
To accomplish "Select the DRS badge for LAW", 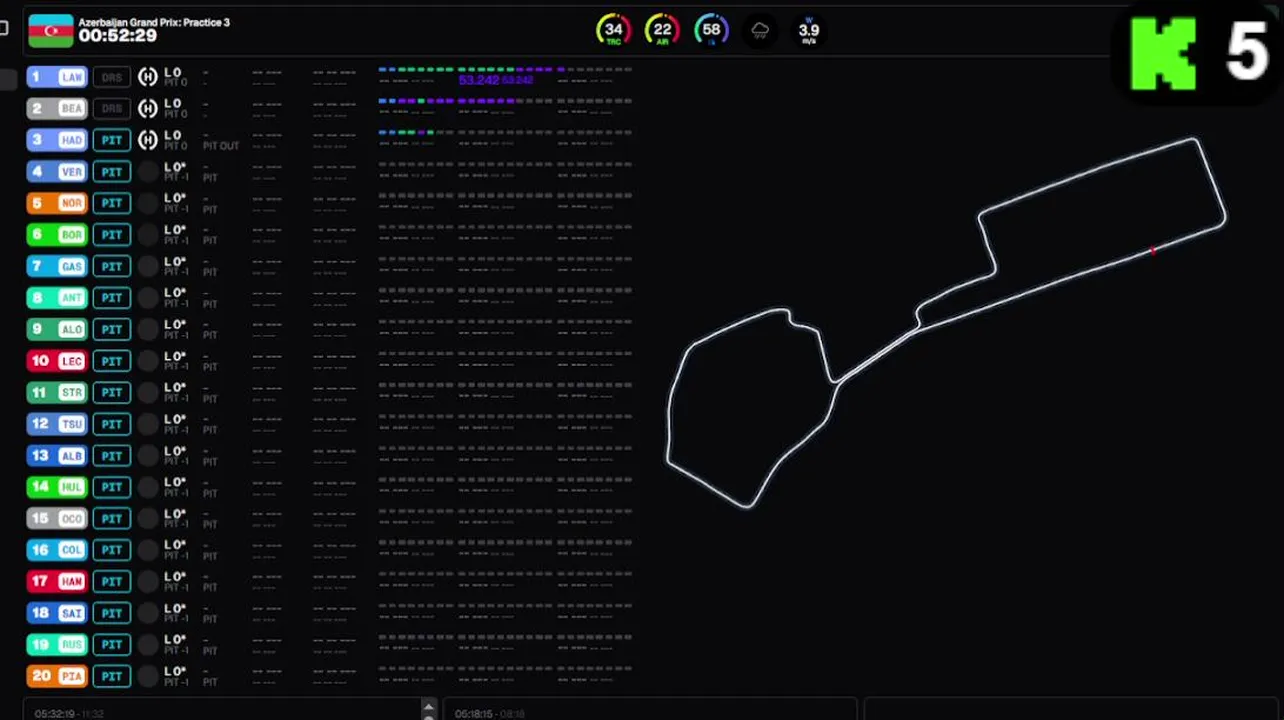I will click(112, 77).
